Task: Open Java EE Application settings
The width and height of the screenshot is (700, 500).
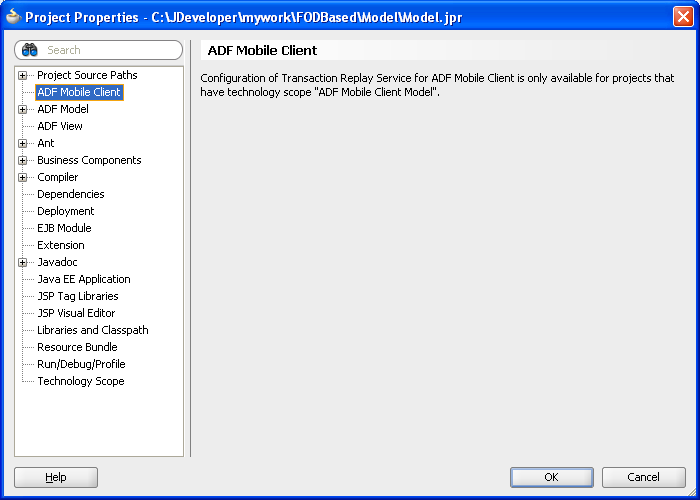Action: click(84, 279)
